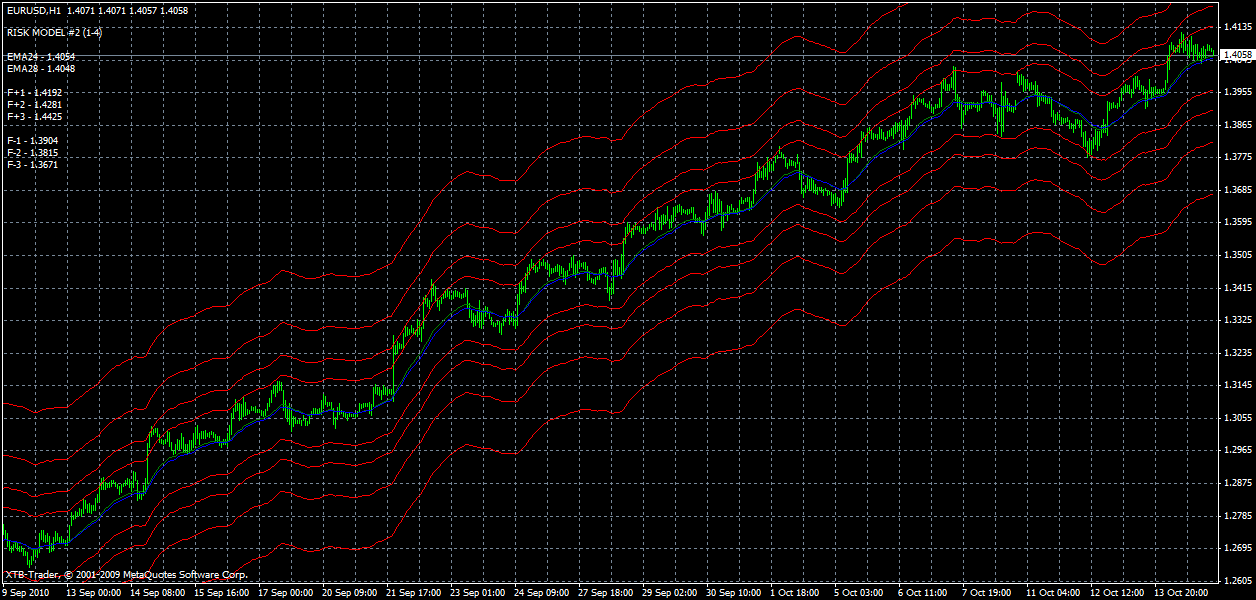Click 1.3595 on the price scale
The width and height of the screenshot is (1256, 600).
pyautogui.click(x=1238, y=222)
